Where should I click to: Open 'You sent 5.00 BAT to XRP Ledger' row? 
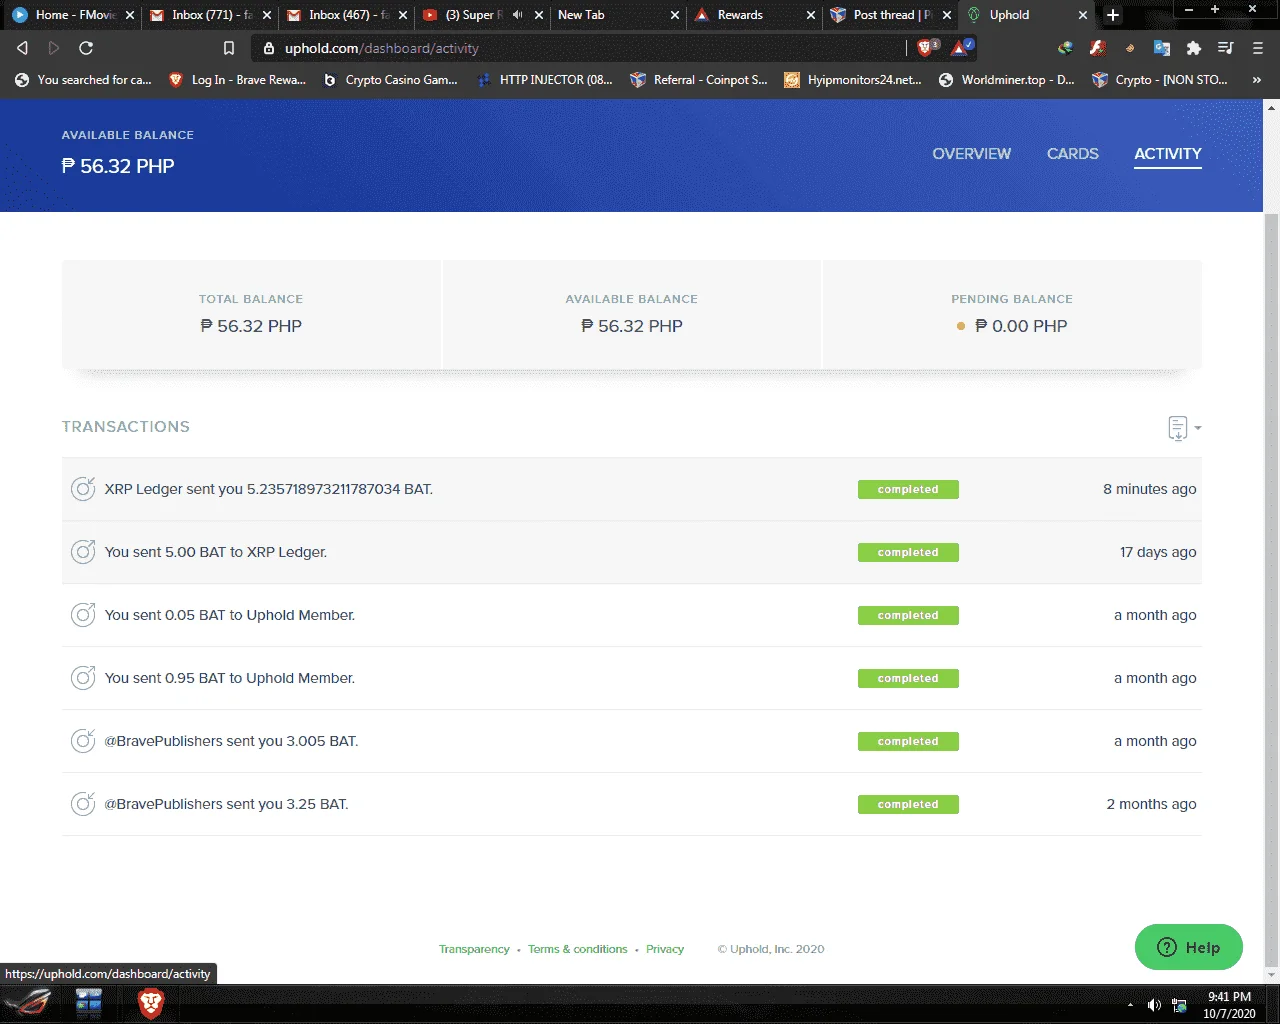[631, 552]
